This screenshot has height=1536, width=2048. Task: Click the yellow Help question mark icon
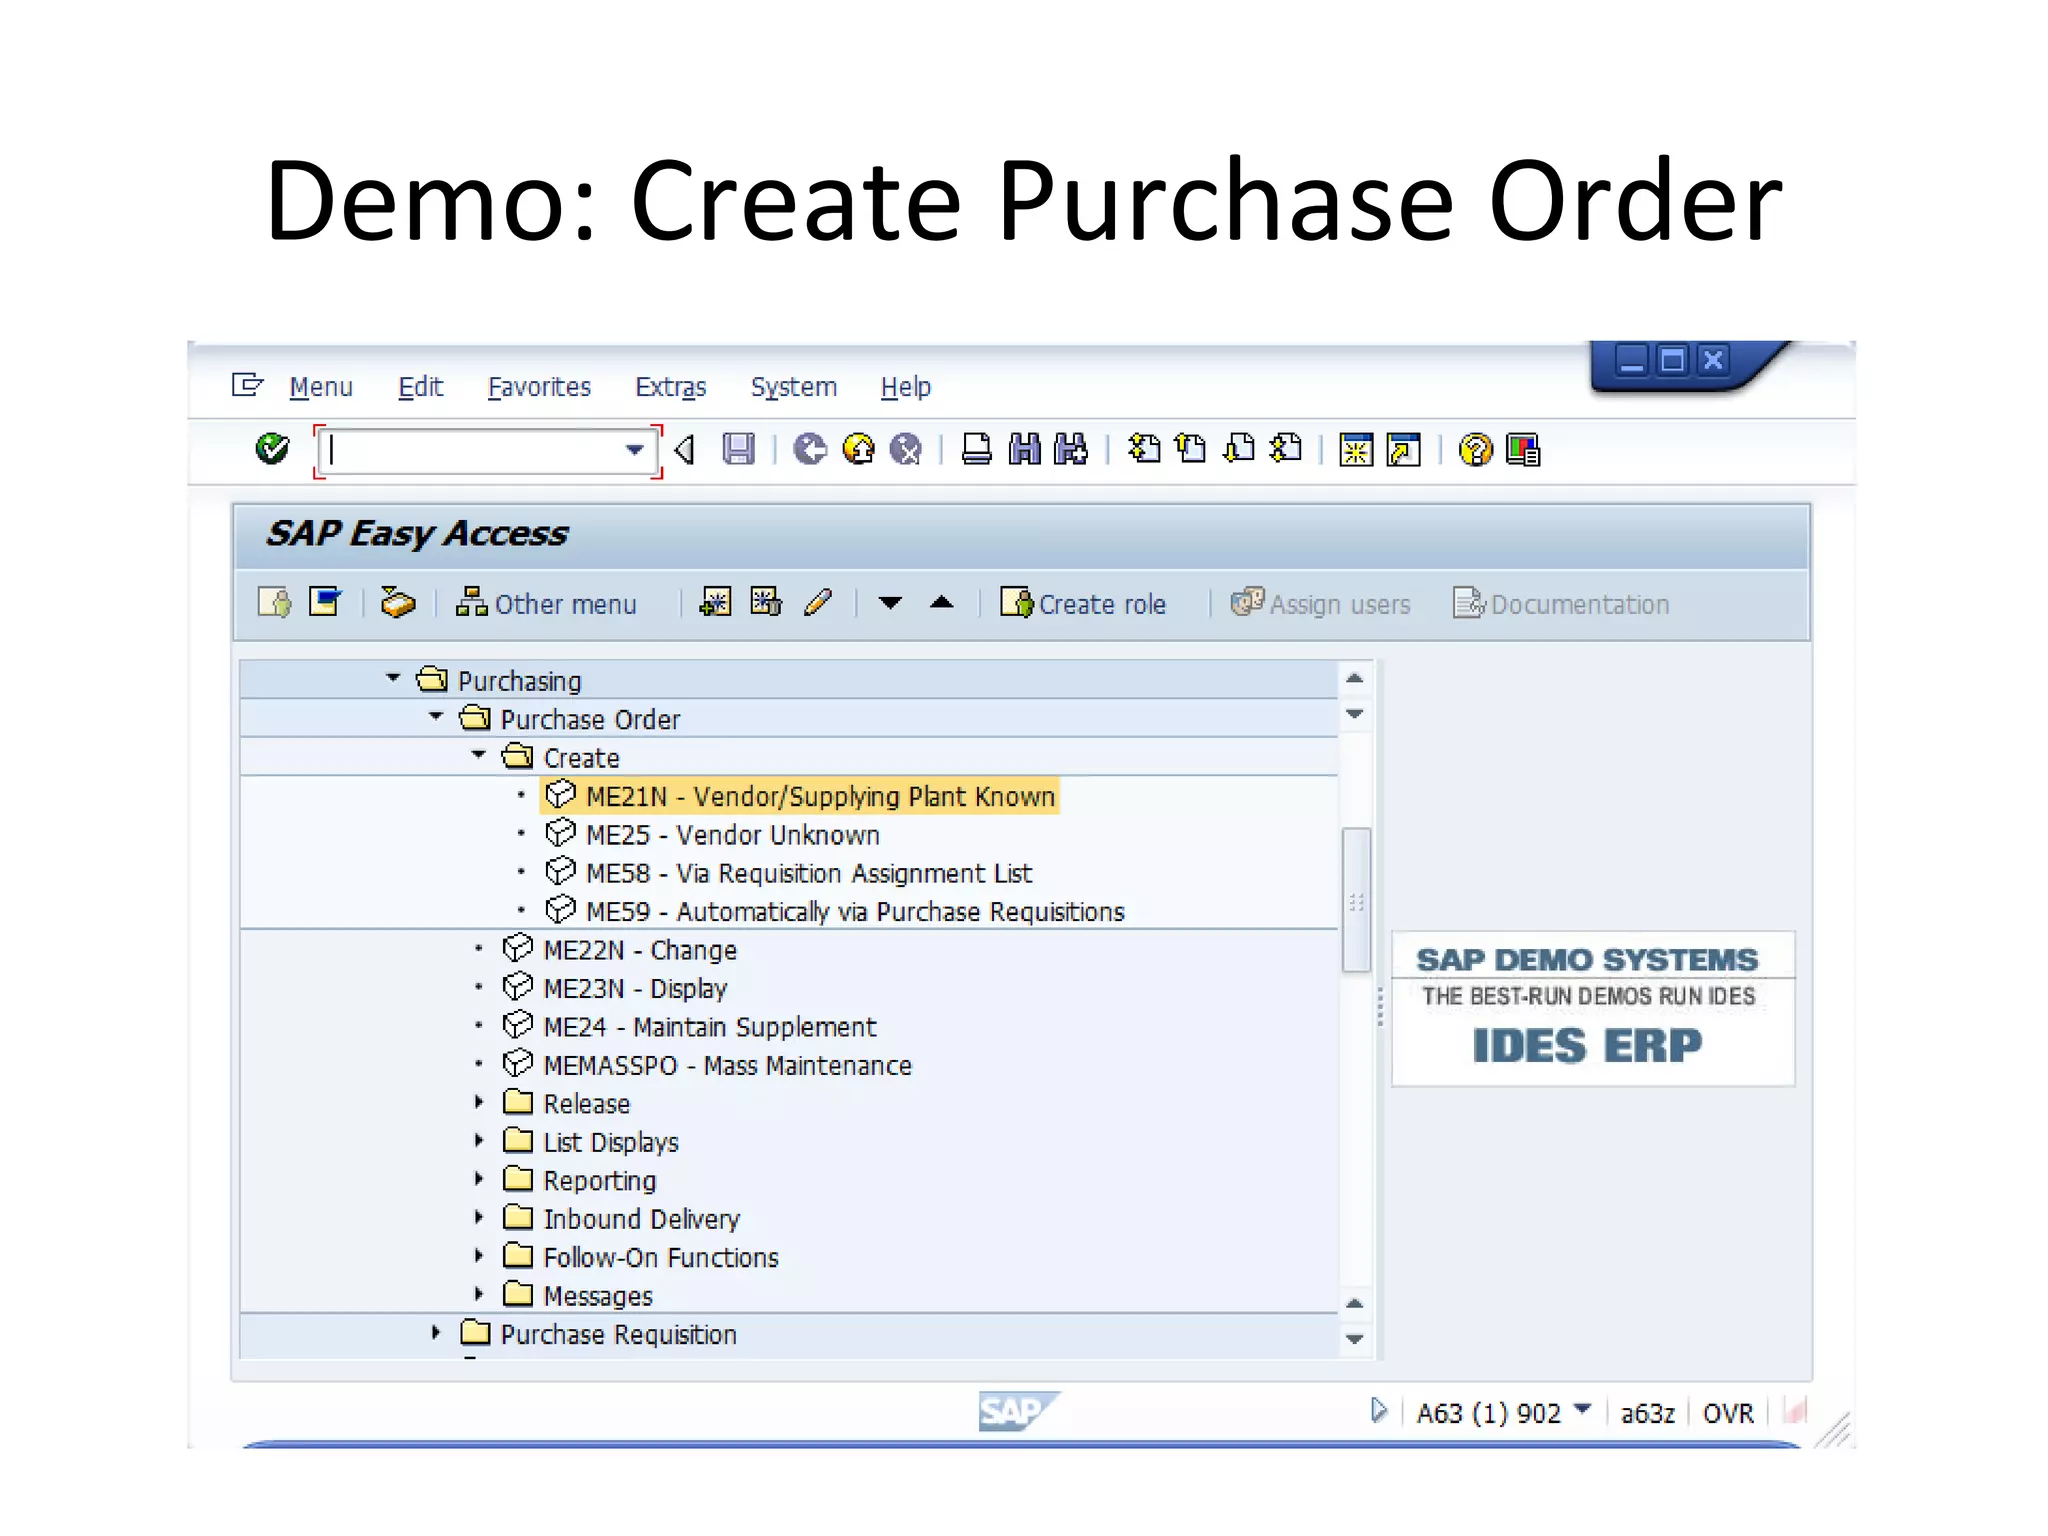(x=1475, y=450)
